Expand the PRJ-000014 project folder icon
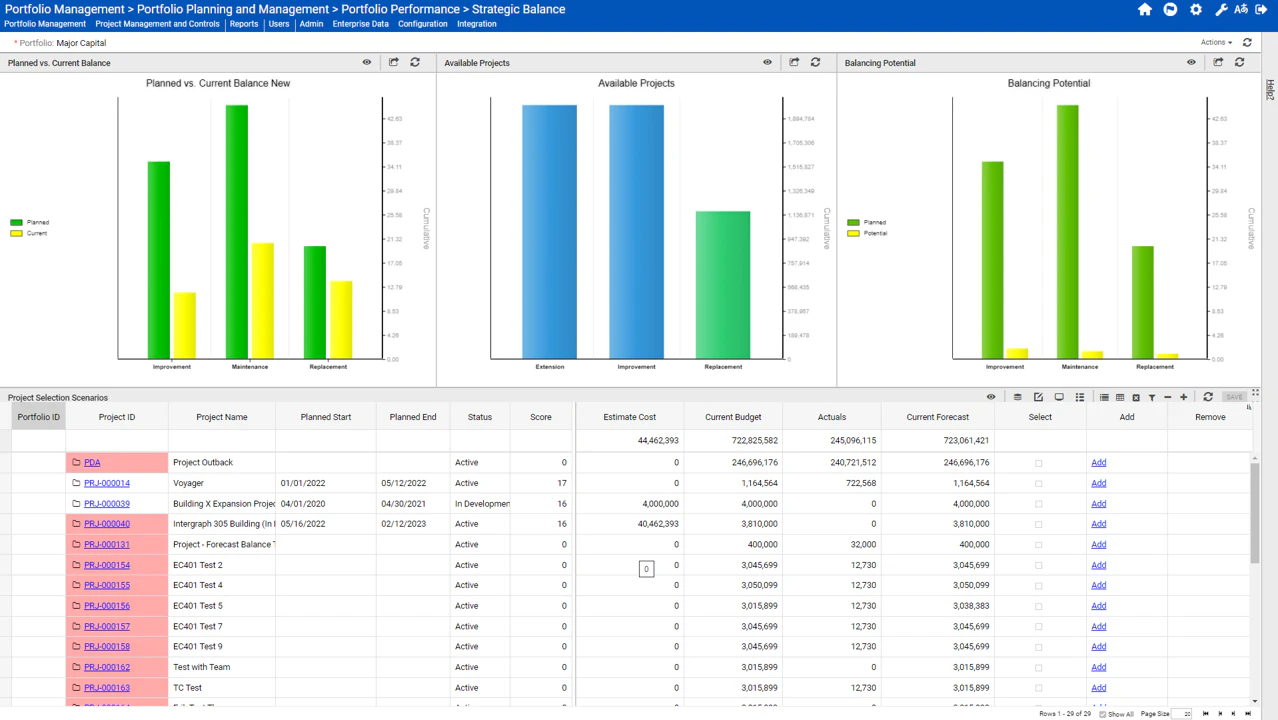1278x720 pixels. (76, 483)
